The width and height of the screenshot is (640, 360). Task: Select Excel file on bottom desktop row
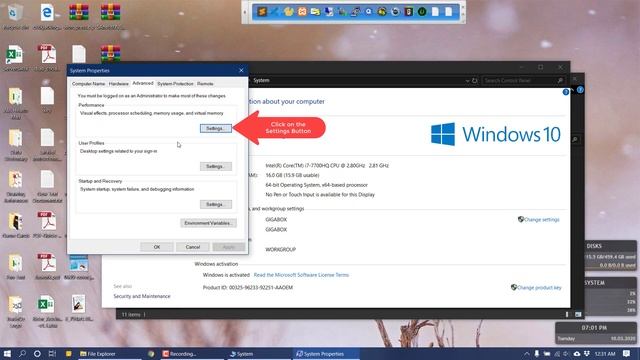[x=47, y=311]
